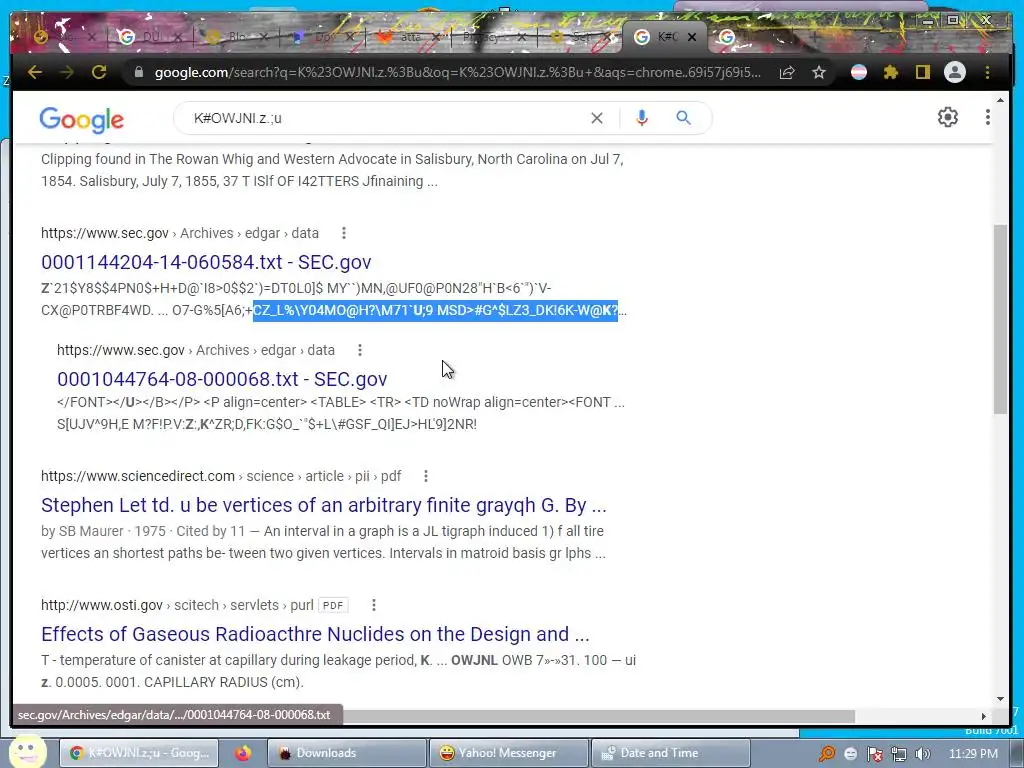Viewport: 1024px width, 768px height.
Task: Open Google quick settings gear
Action: [x=948, y=117]
